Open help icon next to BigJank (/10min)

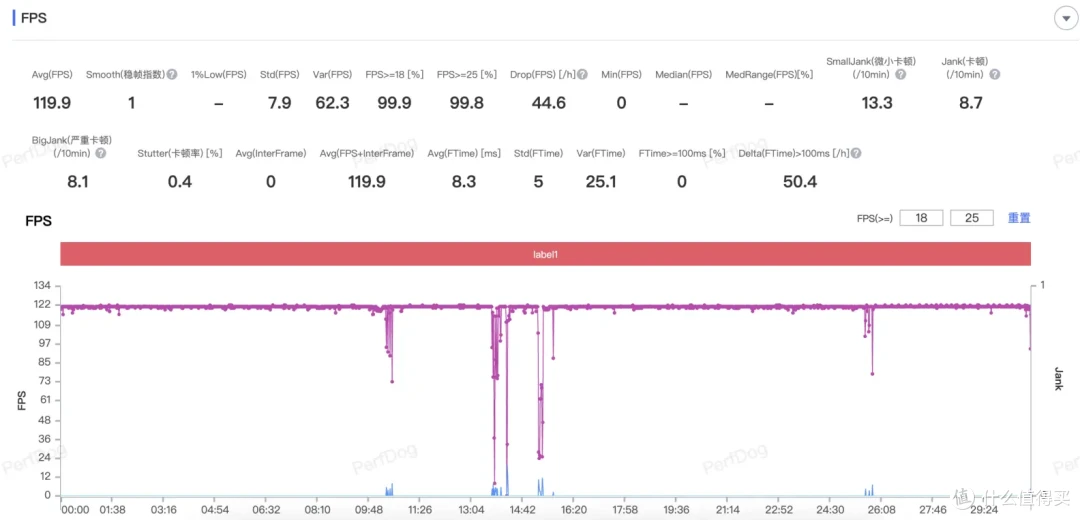(101, 153)
